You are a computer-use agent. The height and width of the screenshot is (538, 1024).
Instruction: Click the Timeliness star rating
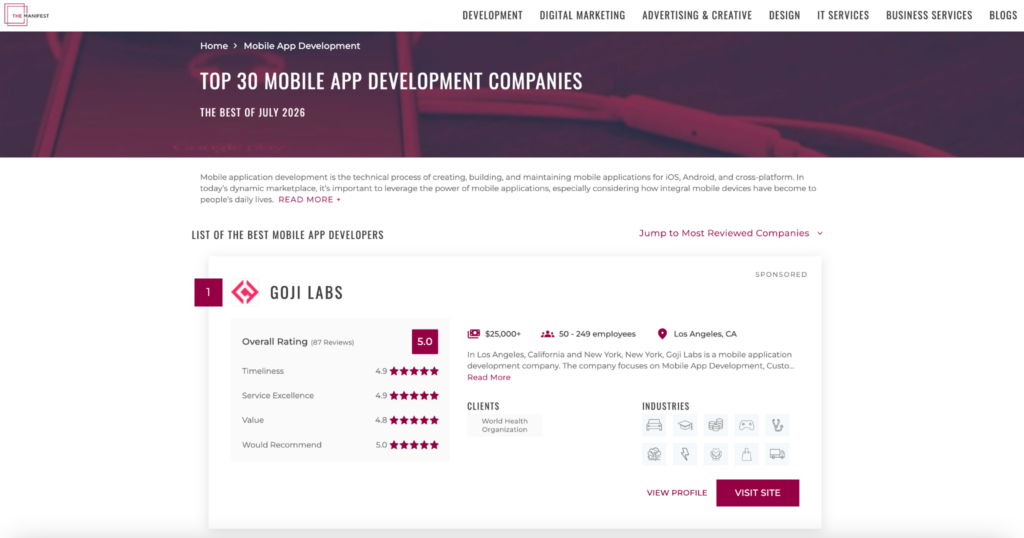coord(414,371)
